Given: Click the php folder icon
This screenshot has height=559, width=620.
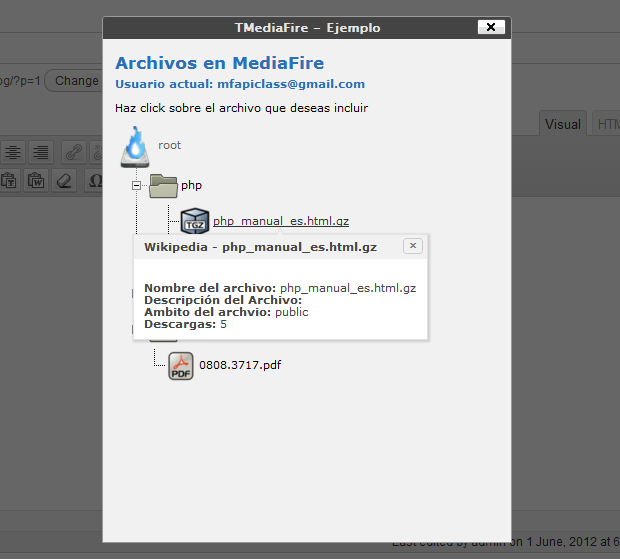Looking at the screenshot, I should (163, 186).
